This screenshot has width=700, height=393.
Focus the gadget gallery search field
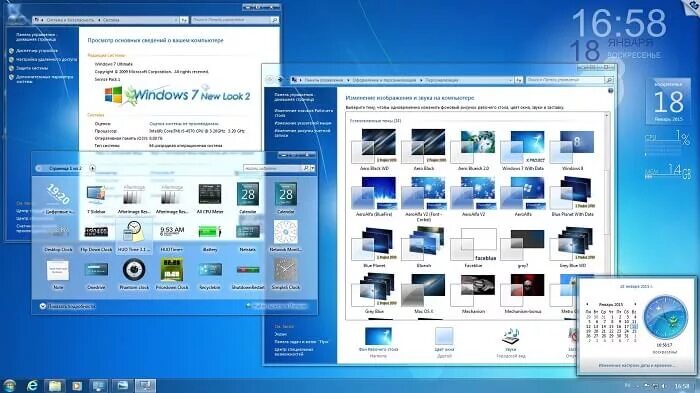(x=273, y=168)
